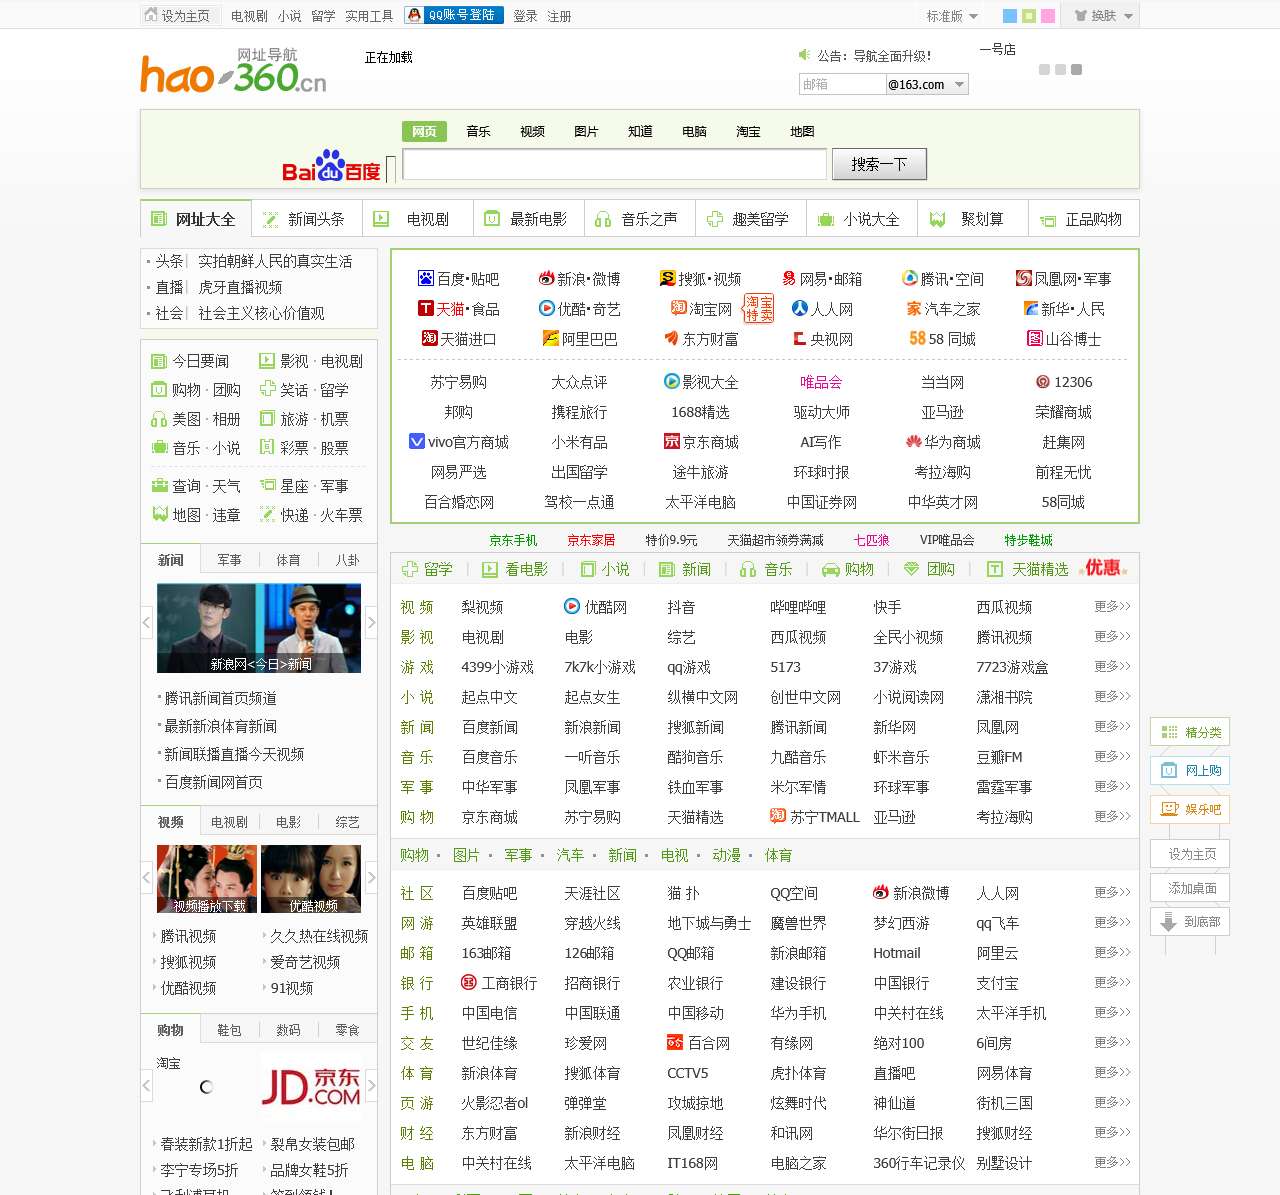This screenshot has width=1280, height=1195.
Task: Open the 腾讯新闻首页频道 news link
Action: click(x=221, y=698)
